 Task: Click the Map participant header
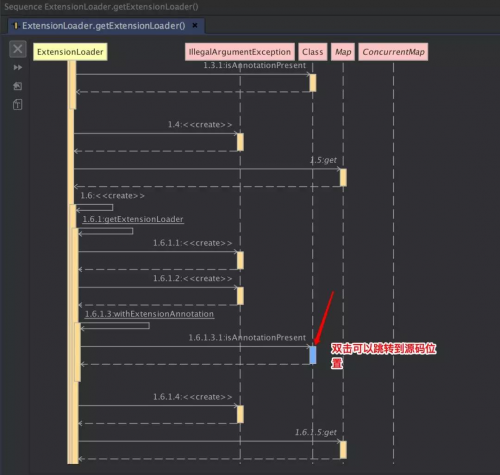coord(343,52)
